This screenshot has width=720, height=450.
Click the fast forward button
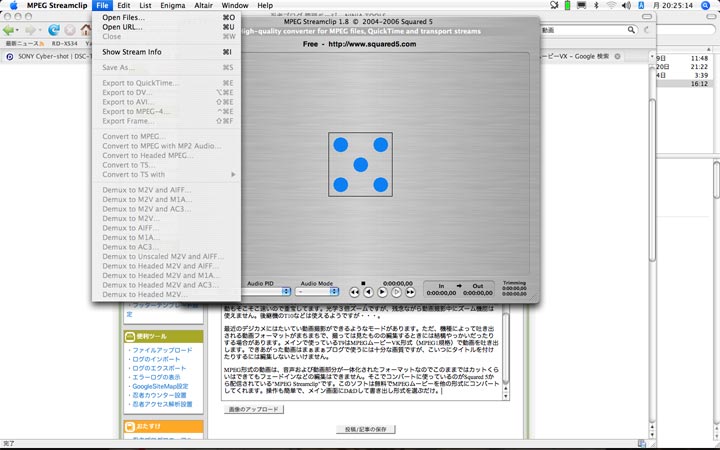click(x=410, y=292)
